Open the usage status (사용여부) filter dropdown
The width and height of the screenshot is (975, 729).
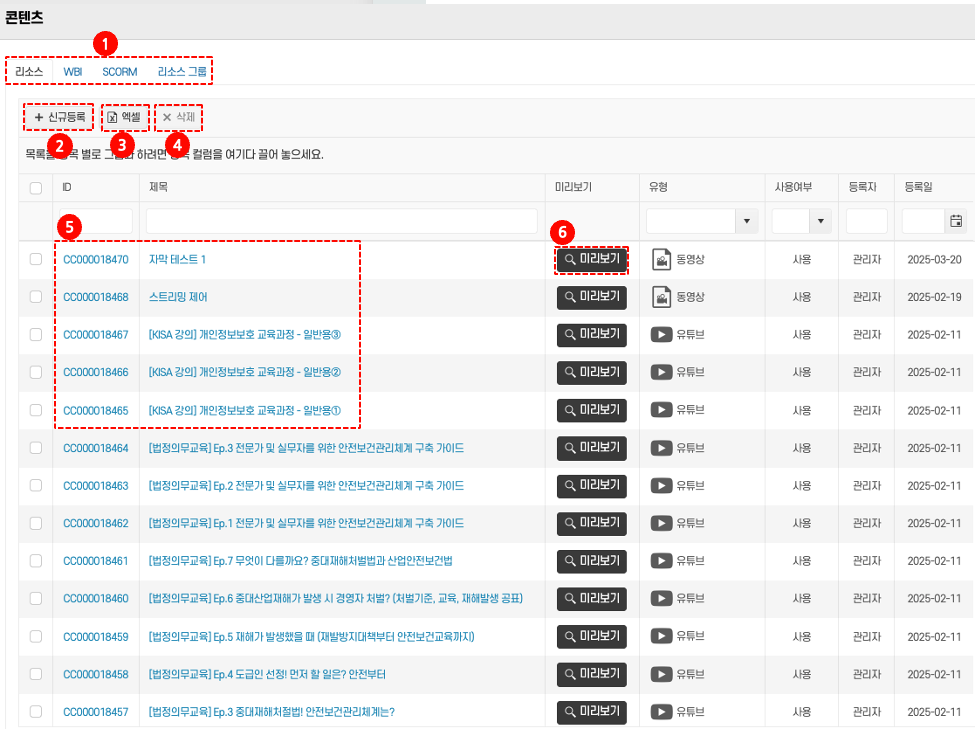(821, 222)
